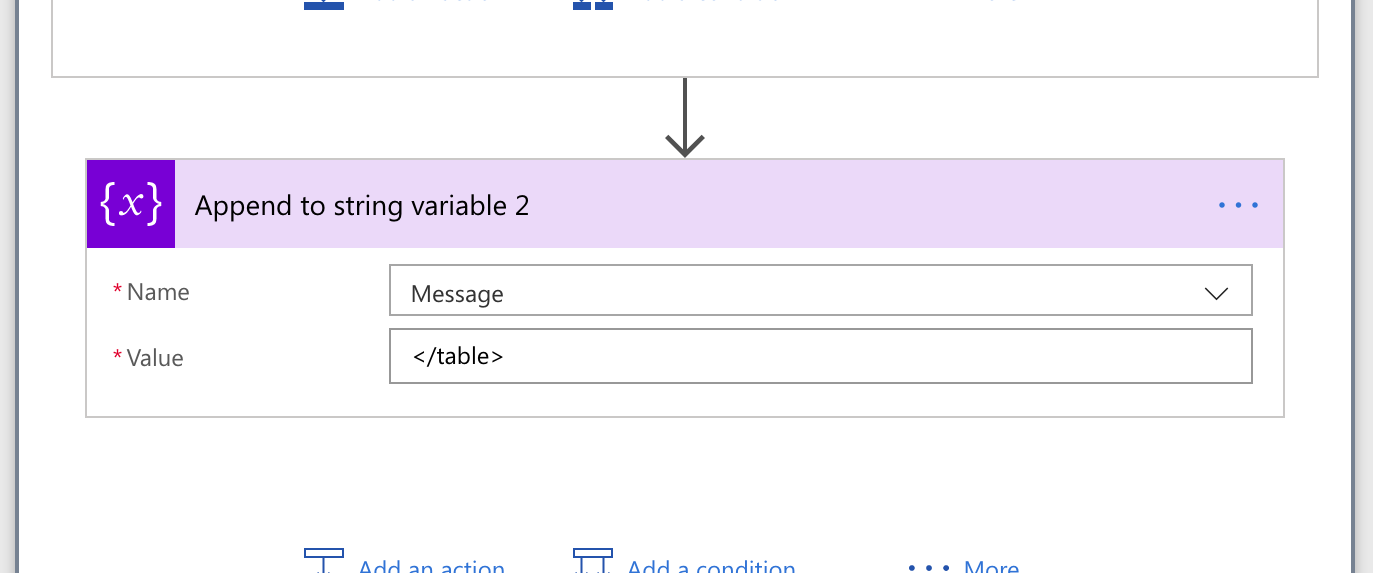Screen dimensions: 1373x573
Task: Click the purple {x} variable icon
Action: coord(131,204)
